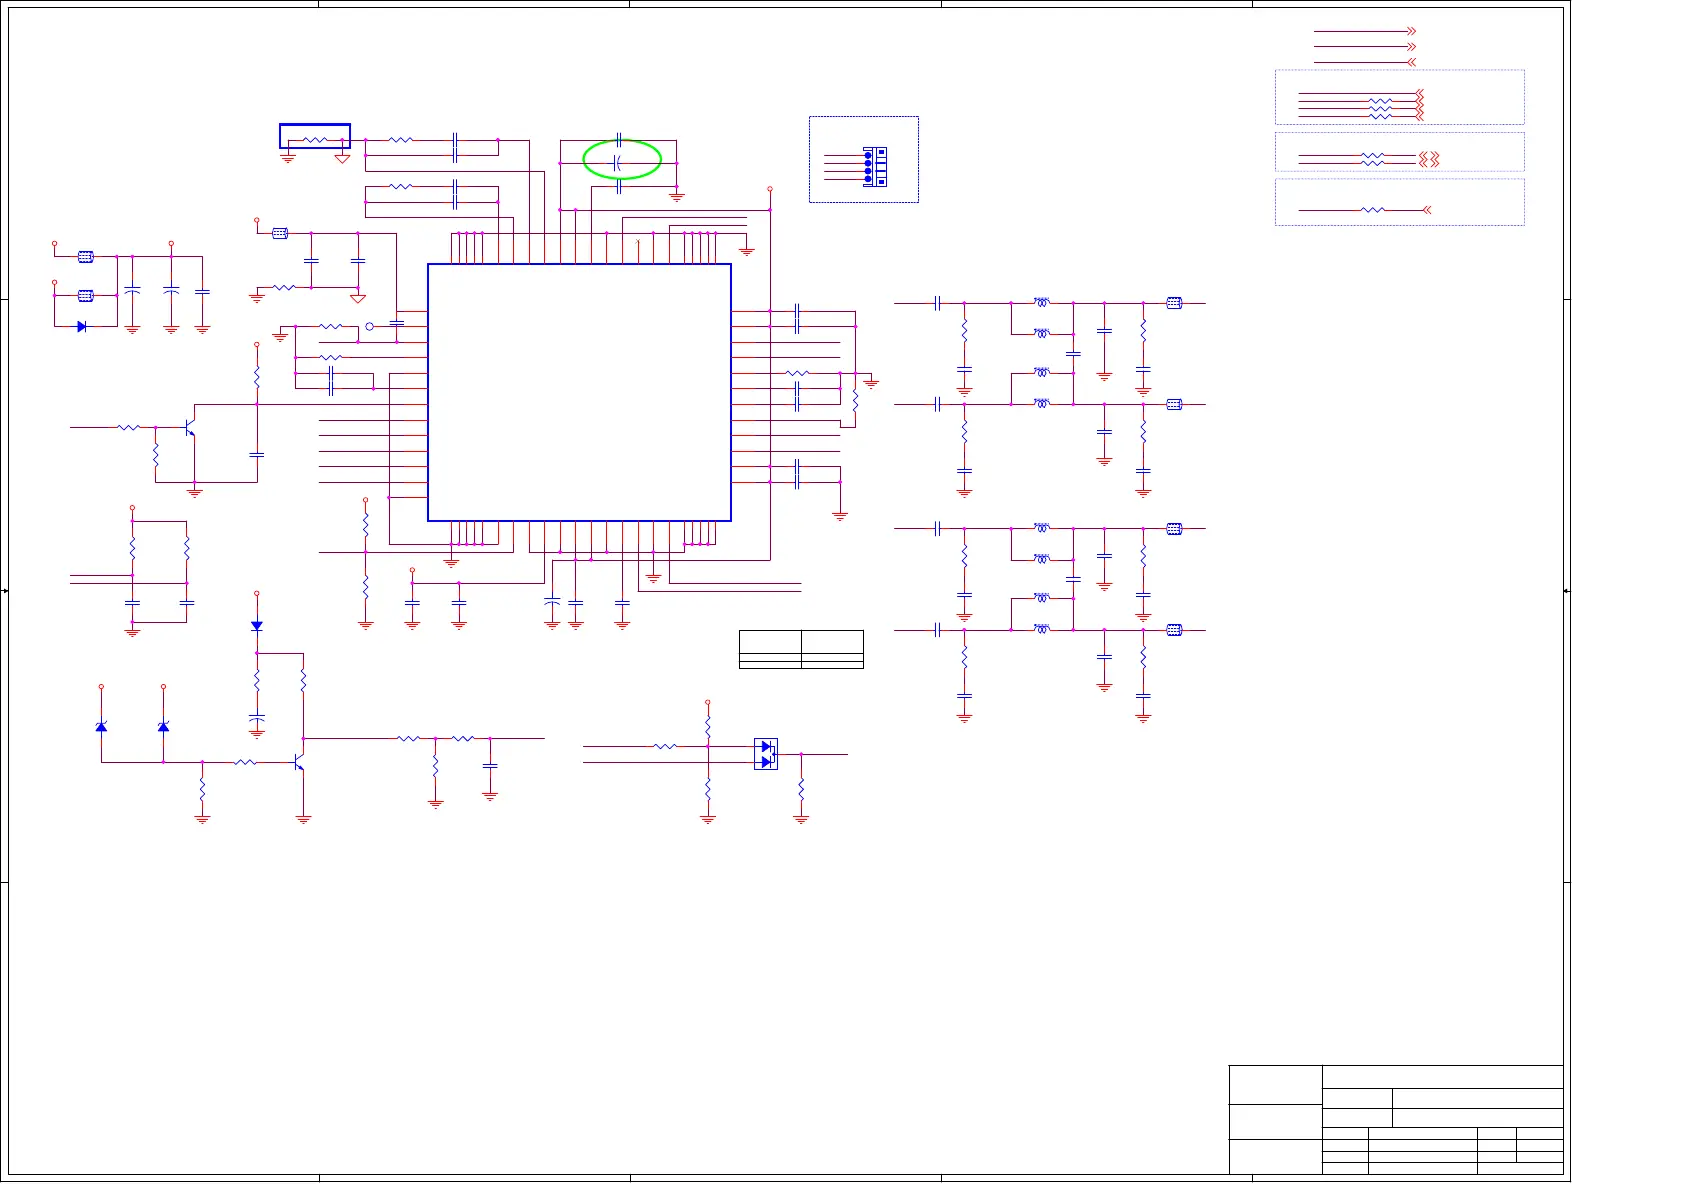Select the single diode below the two ferrite beads
The height and width of the screenshot is (1190, 1684).
(82, 327)
